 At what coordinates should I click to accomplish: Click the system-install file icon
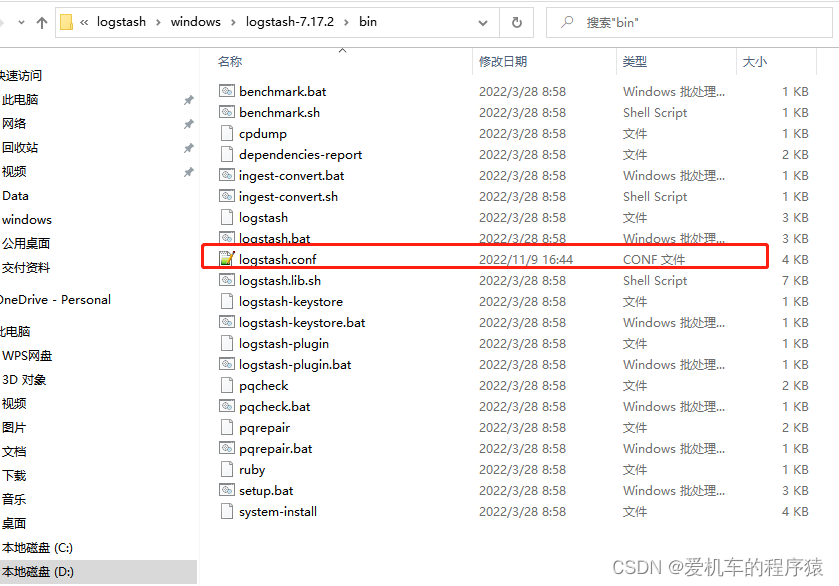coord(227,511)
